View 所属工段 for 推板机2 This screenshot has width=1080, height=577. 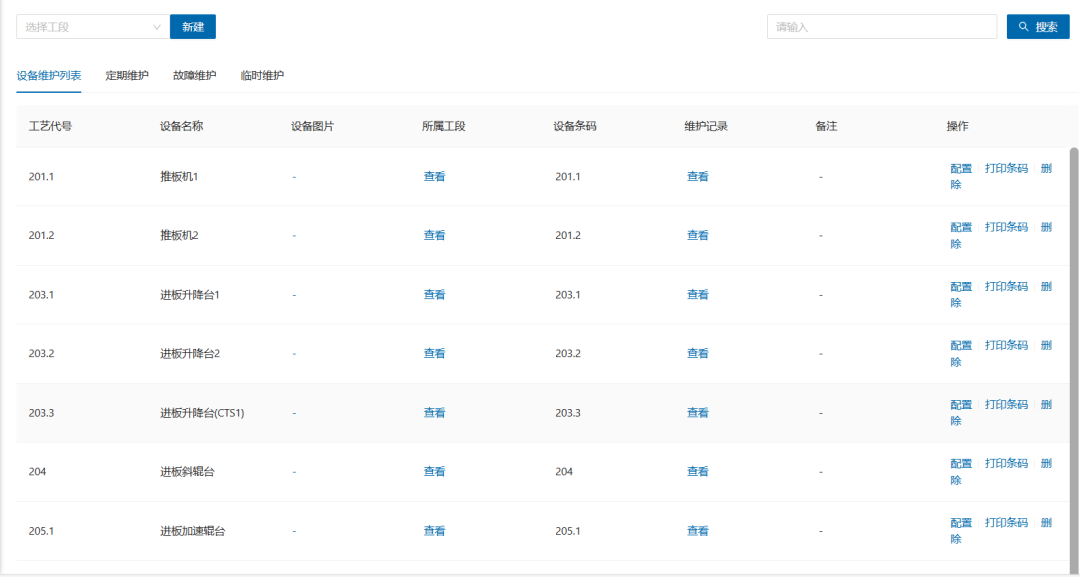[435, 235]
